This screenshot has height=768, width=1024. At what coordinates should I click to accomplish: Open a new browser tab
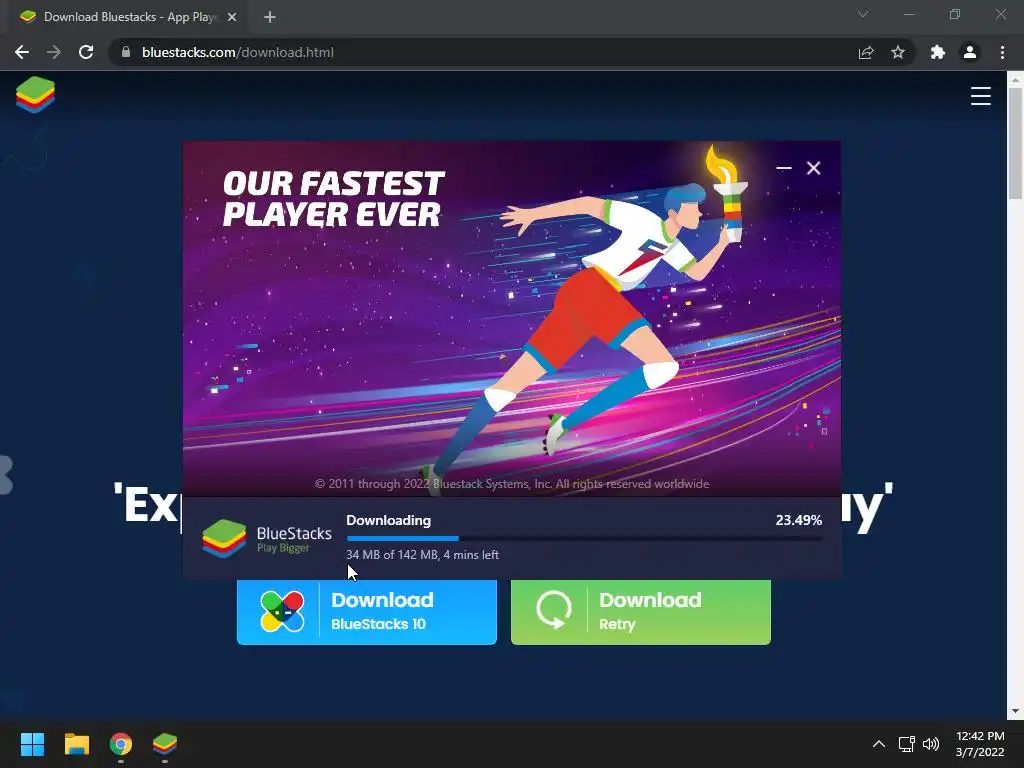point(270,17)
